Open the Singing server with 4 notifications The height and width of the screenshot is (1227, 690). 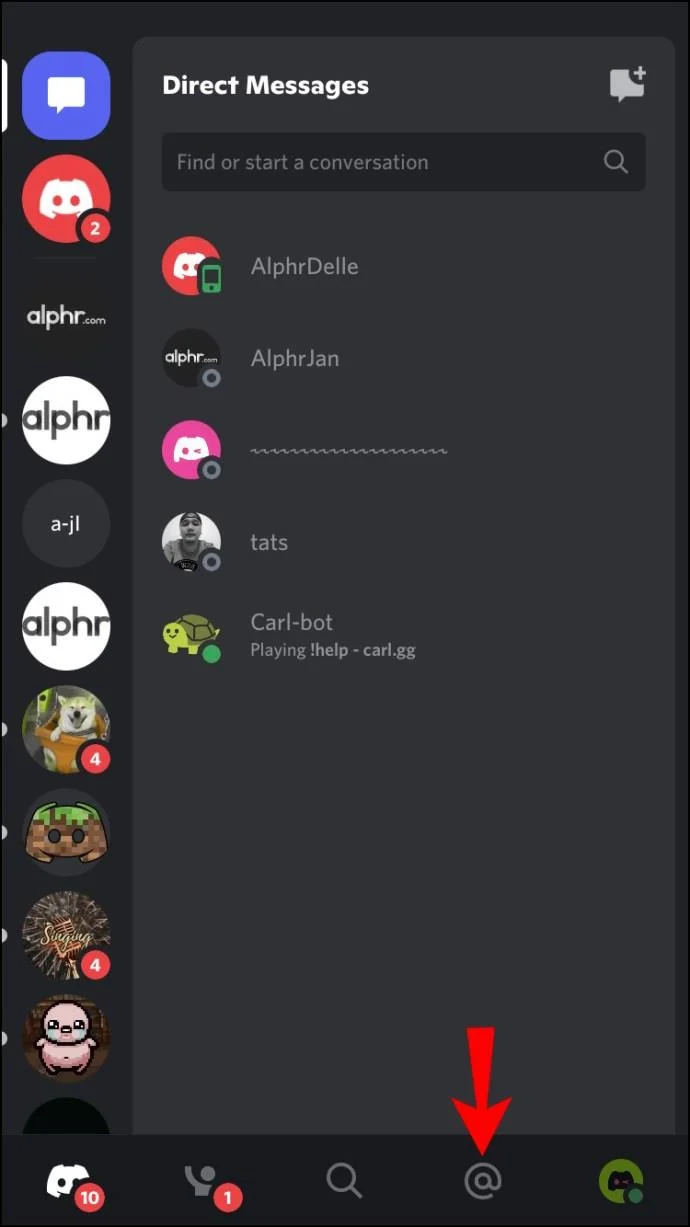[x=66, y=935]
